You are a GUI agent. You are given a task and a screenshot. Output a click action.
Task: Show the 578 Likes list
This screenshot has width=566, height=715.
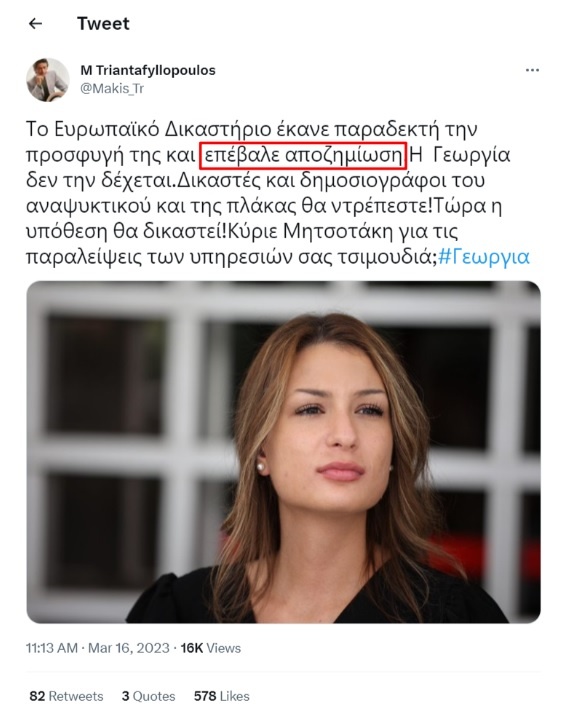pos(222,696)
